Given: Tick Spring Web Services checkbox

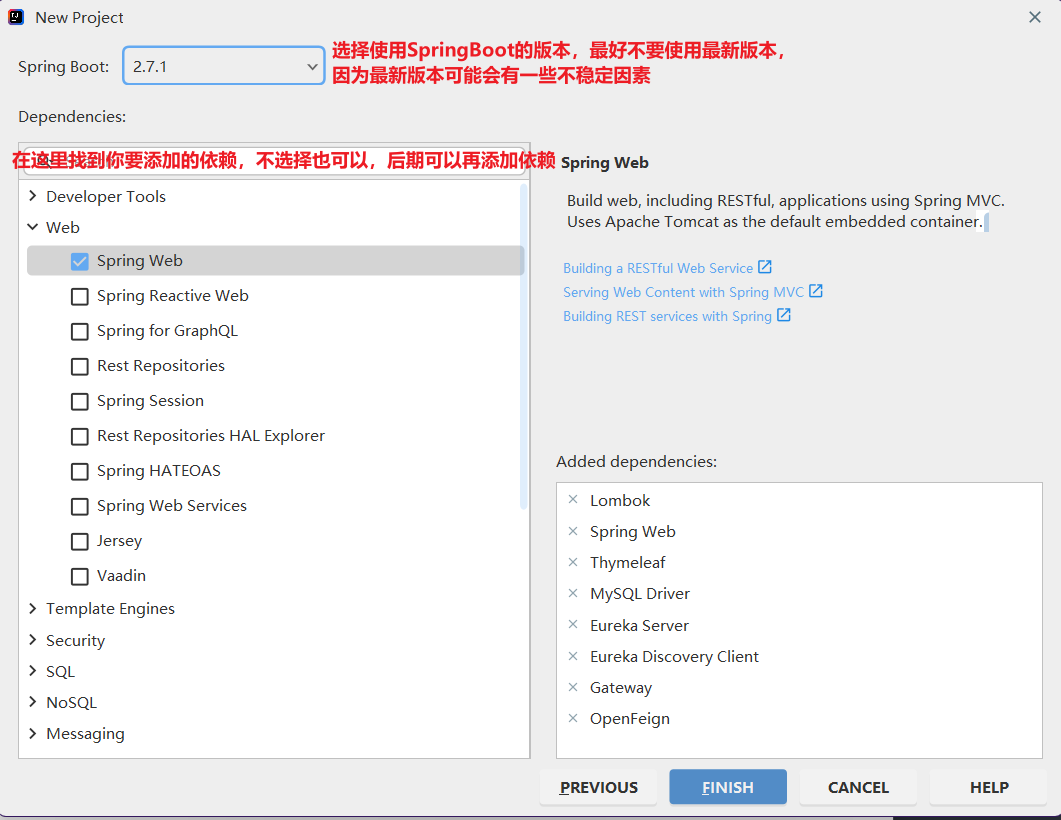Looking at the screenshot, I should tap(80, 507).
